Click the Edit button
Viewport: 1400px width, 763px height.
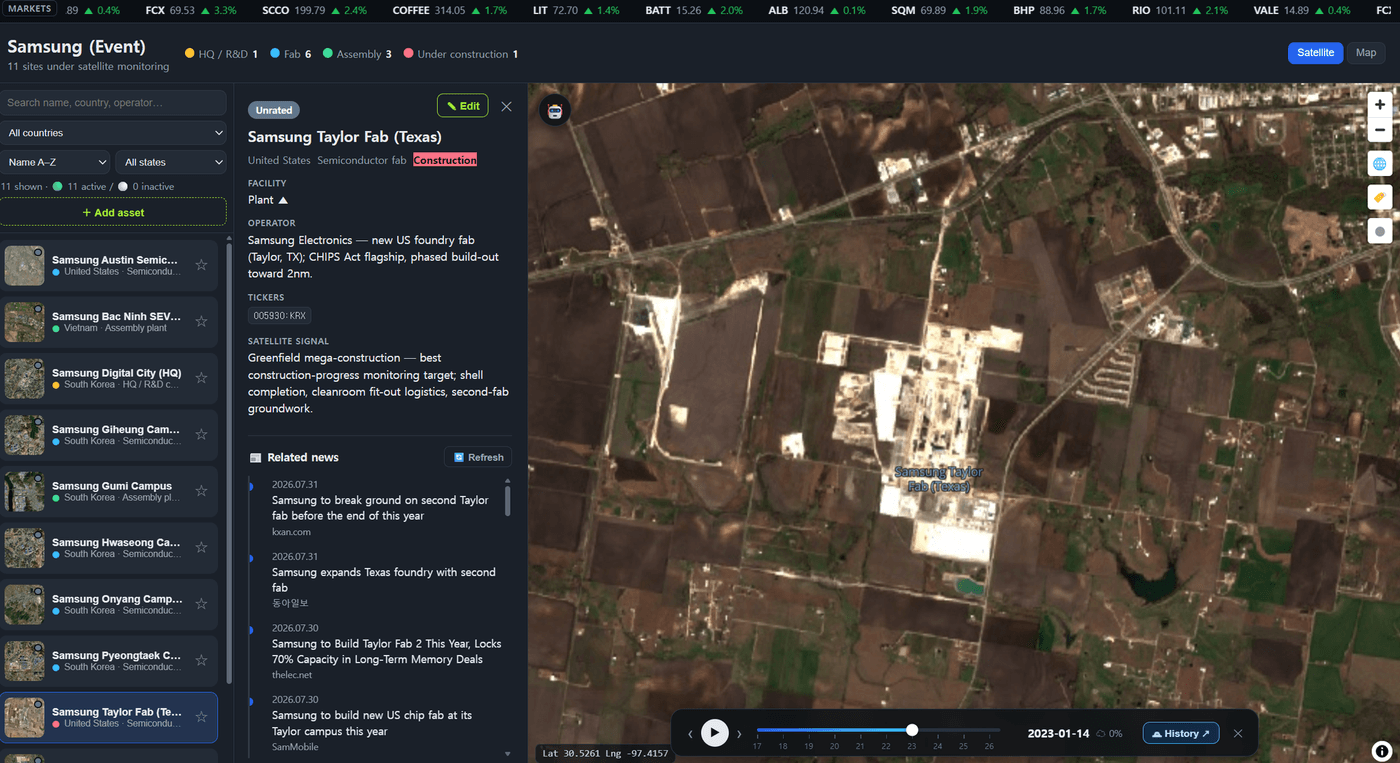[463, 106]
